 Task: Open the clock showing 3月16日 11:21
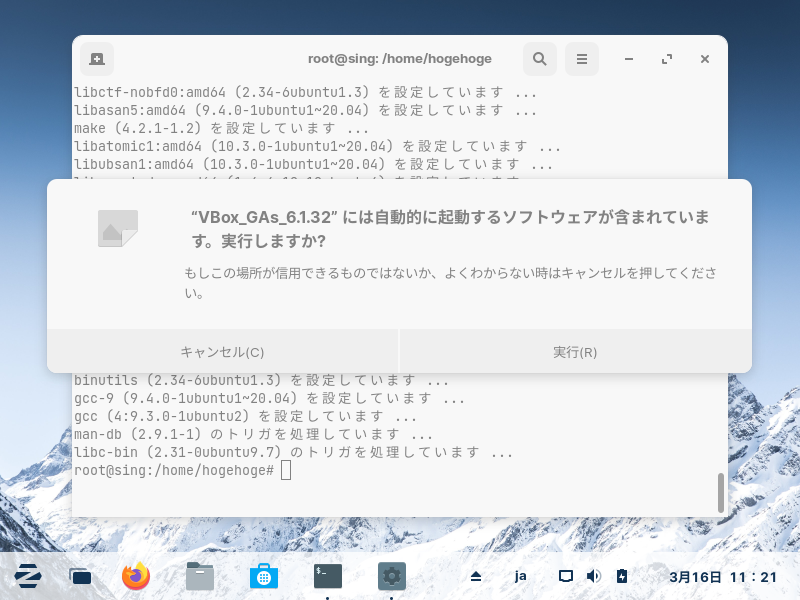point(723,577)
